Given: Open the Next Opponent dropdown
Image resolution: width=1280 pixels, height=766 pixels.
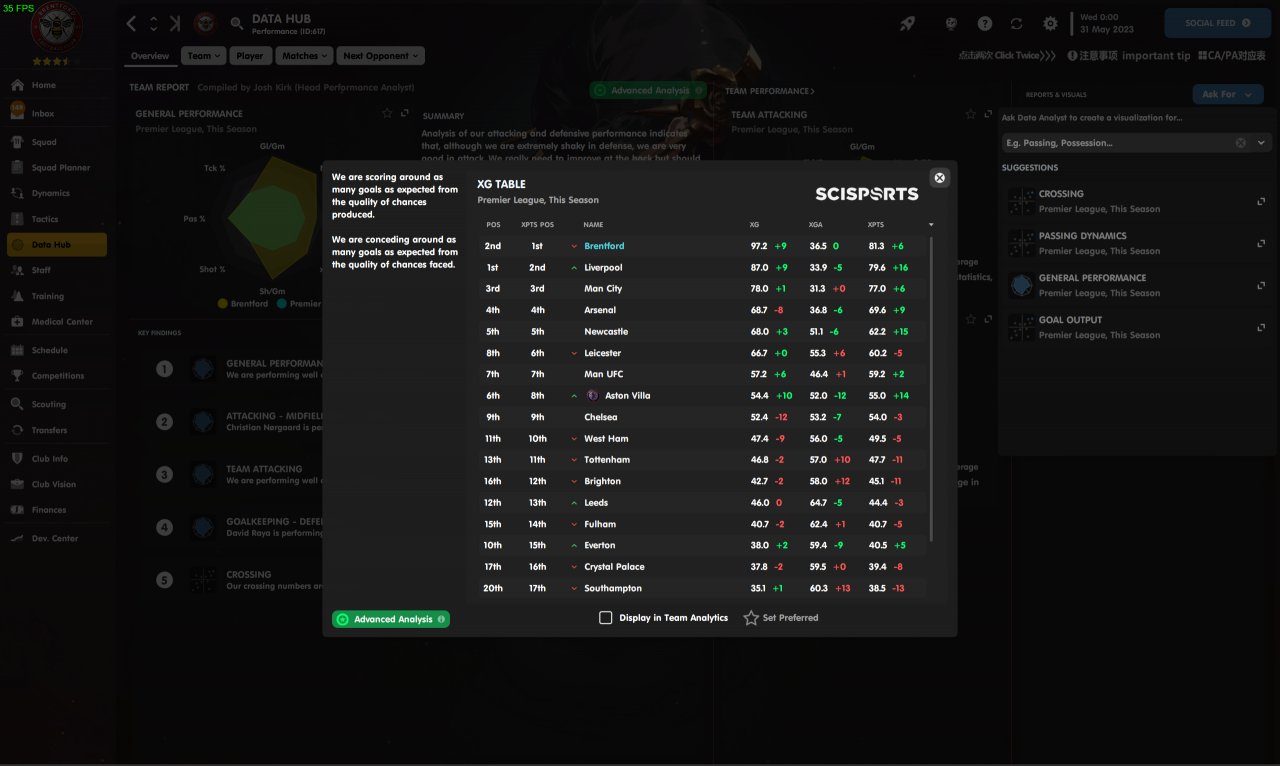Looking at the screenshot, I should click(x=380, y=56).
